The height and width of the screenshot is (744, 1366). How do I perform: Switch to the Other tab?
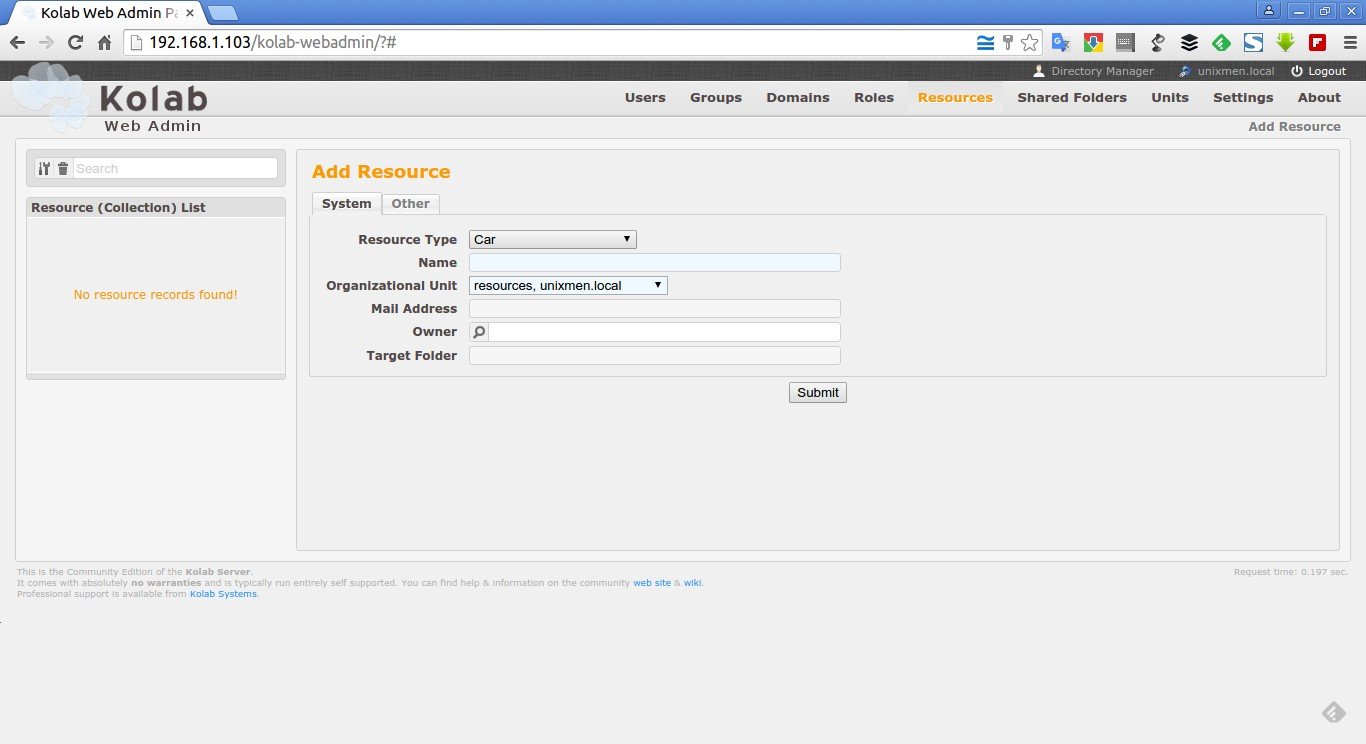410,203
